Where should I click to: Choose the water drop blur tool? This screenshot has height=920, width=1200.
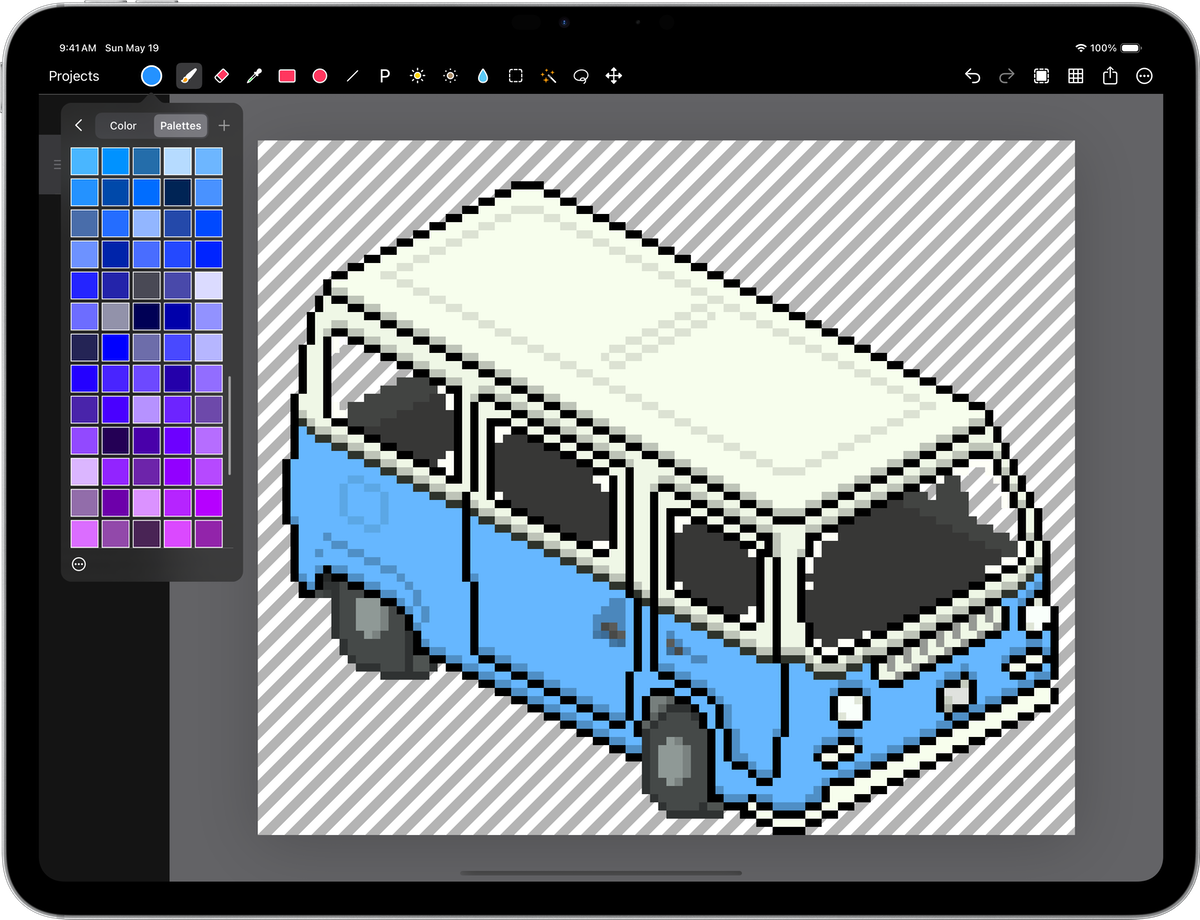[x=483, y=76]
